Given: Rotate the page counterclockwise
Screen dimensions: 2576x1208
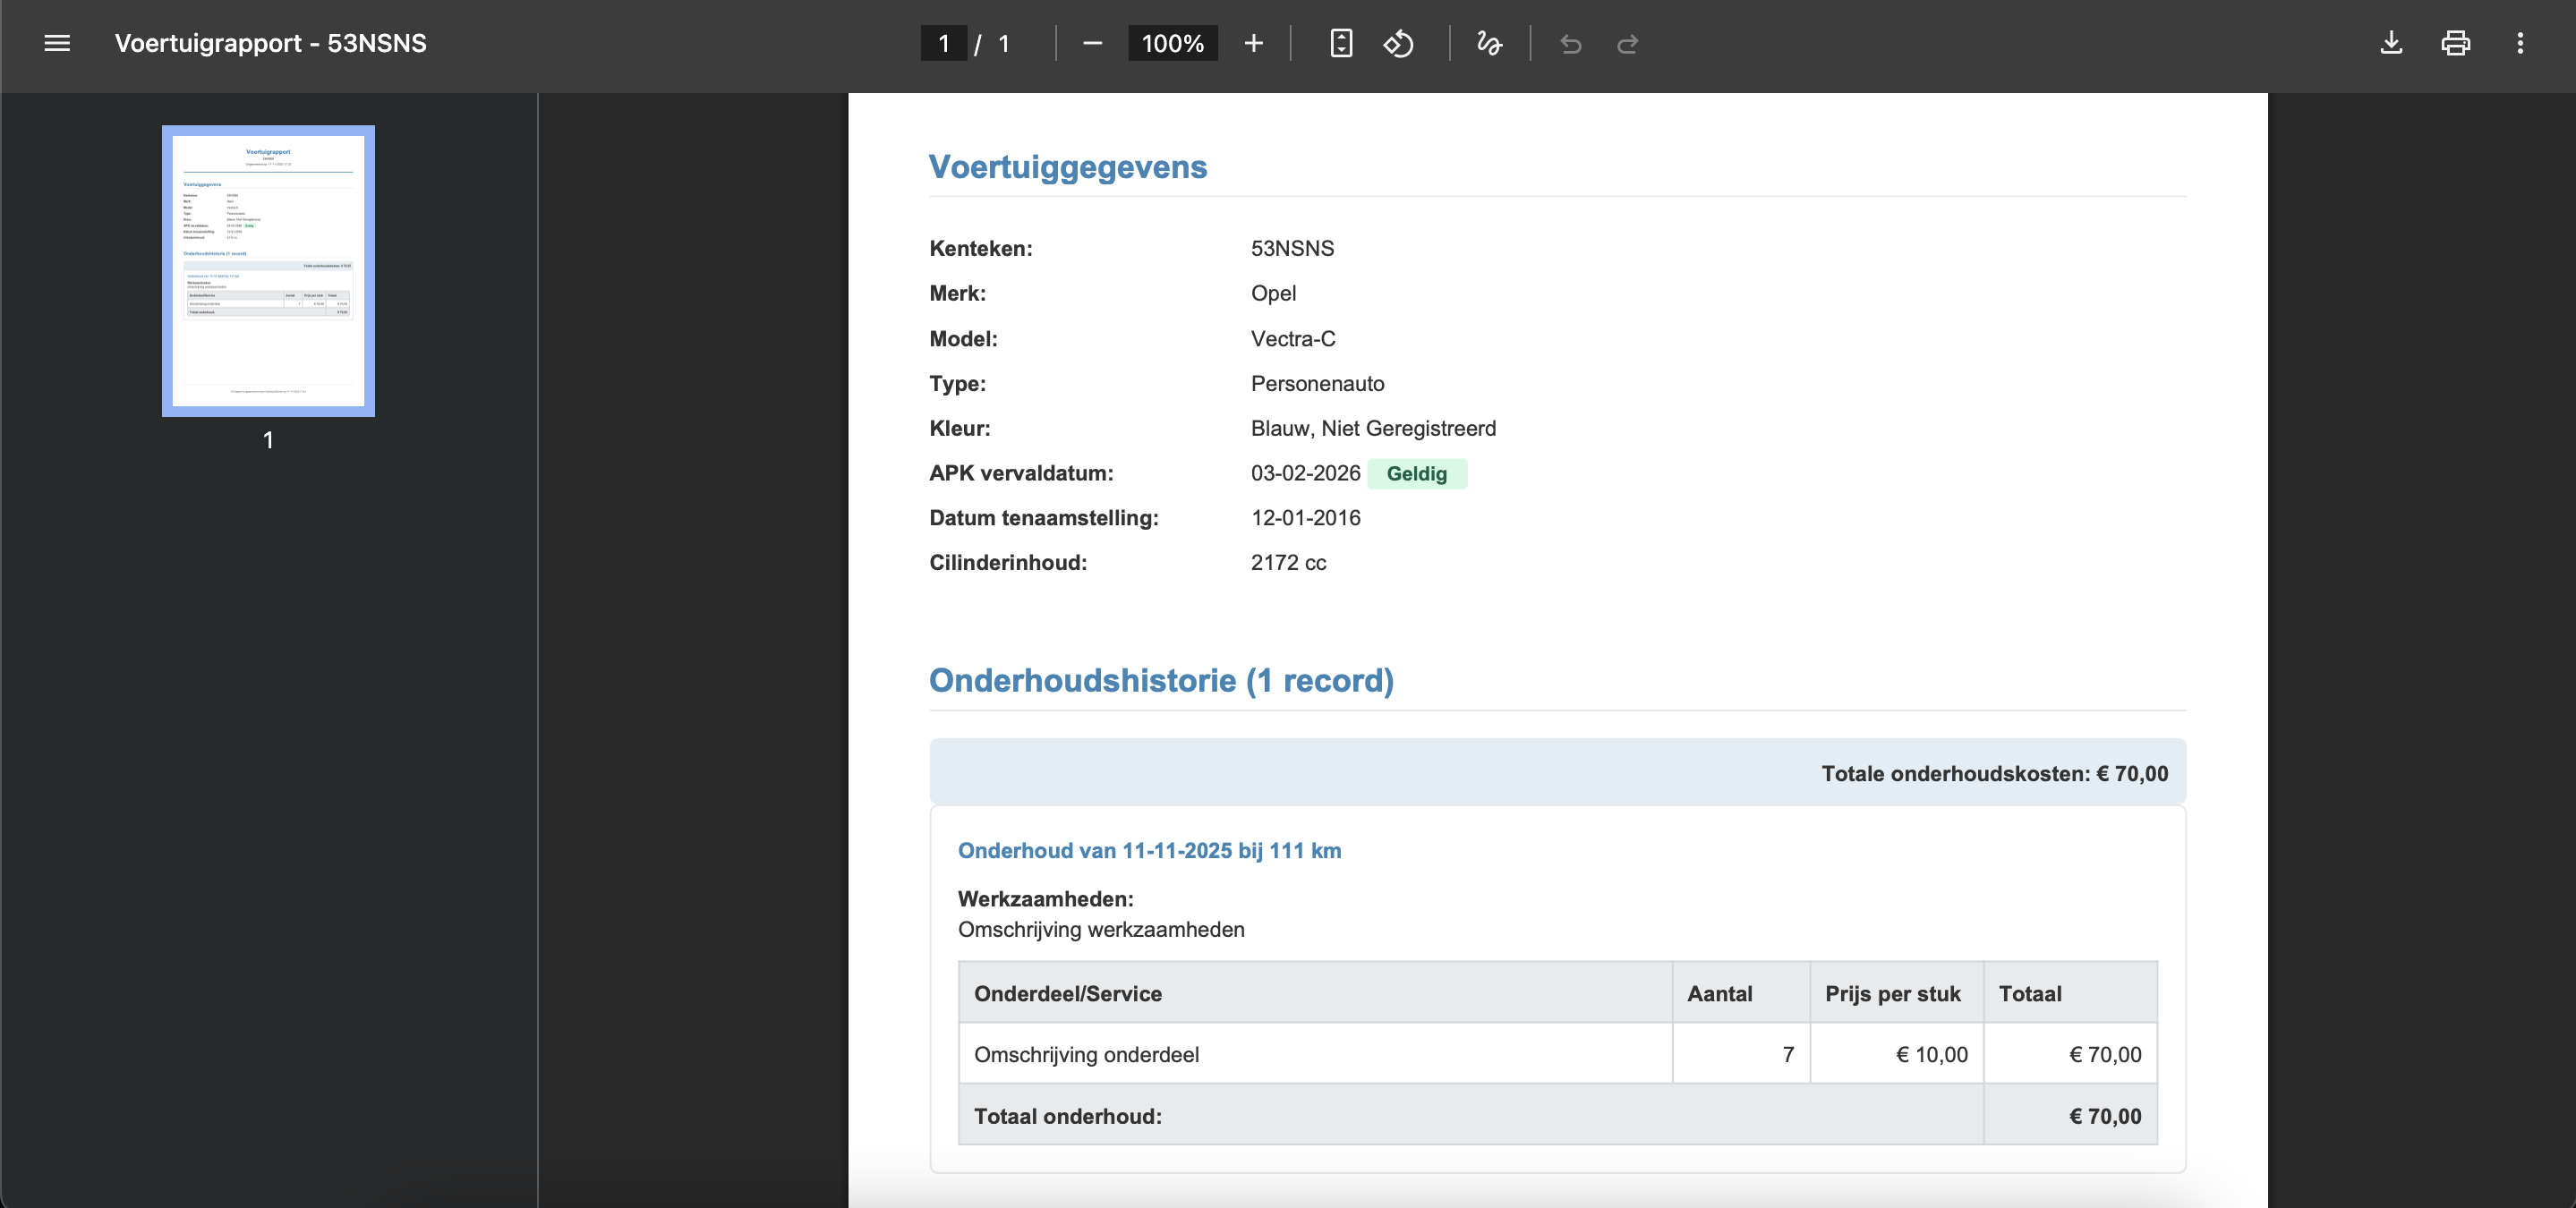Looking at the screenshot, I should tap(1399, 43).
